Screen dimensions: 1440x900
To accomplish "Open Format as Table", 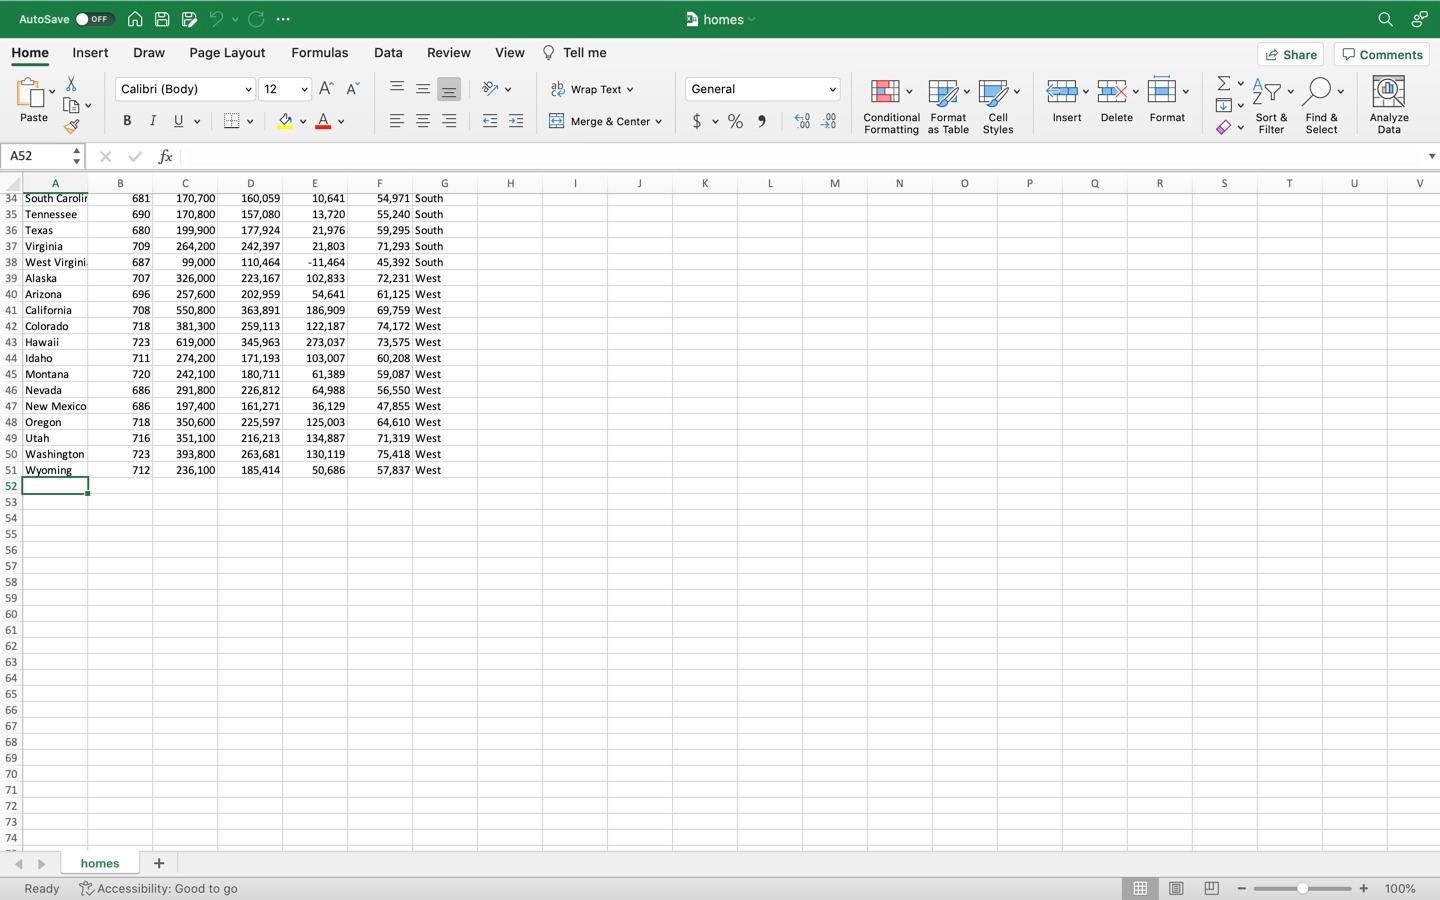I will click(948, 105).
